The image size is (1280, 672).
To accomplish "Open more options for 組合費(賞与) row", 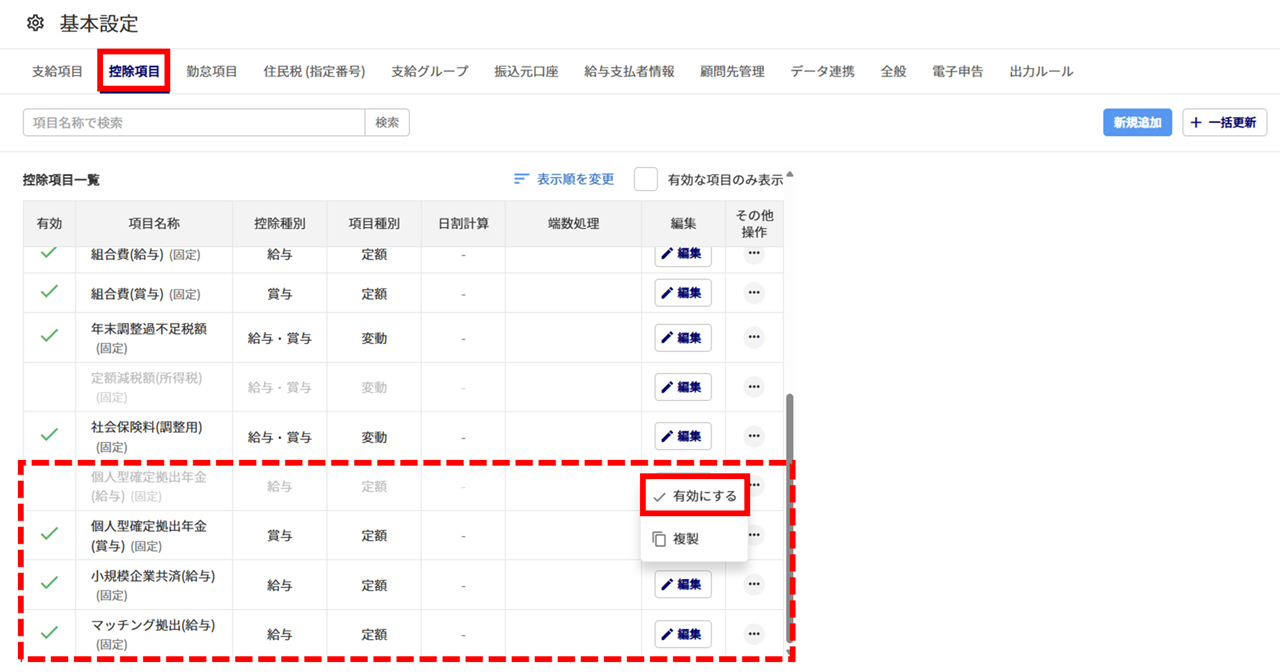I will [754, 293].
